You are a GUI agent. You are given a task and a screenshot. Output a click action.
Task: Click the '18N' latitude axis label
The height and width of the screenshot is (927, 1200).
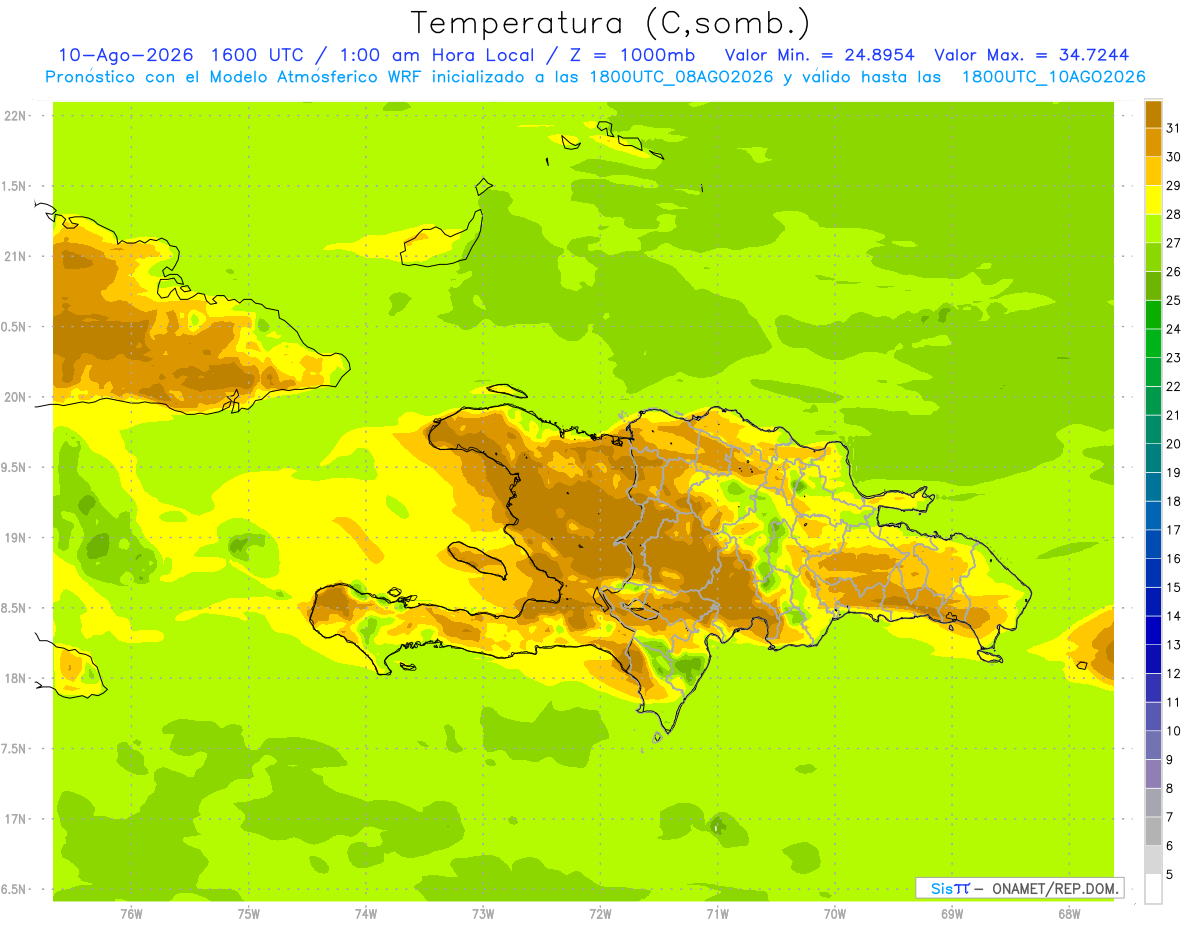coord(14,678)
